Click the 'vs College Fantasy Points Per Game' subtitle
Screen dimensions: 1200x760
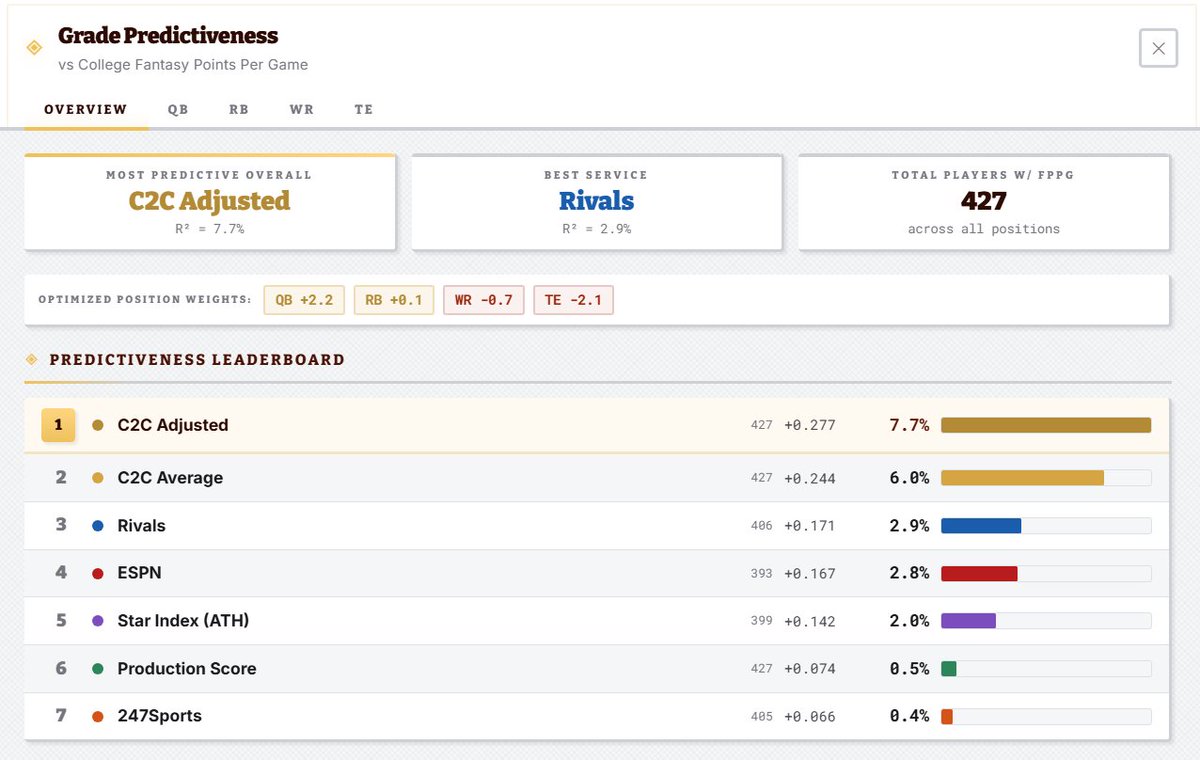tap(183, 65)
